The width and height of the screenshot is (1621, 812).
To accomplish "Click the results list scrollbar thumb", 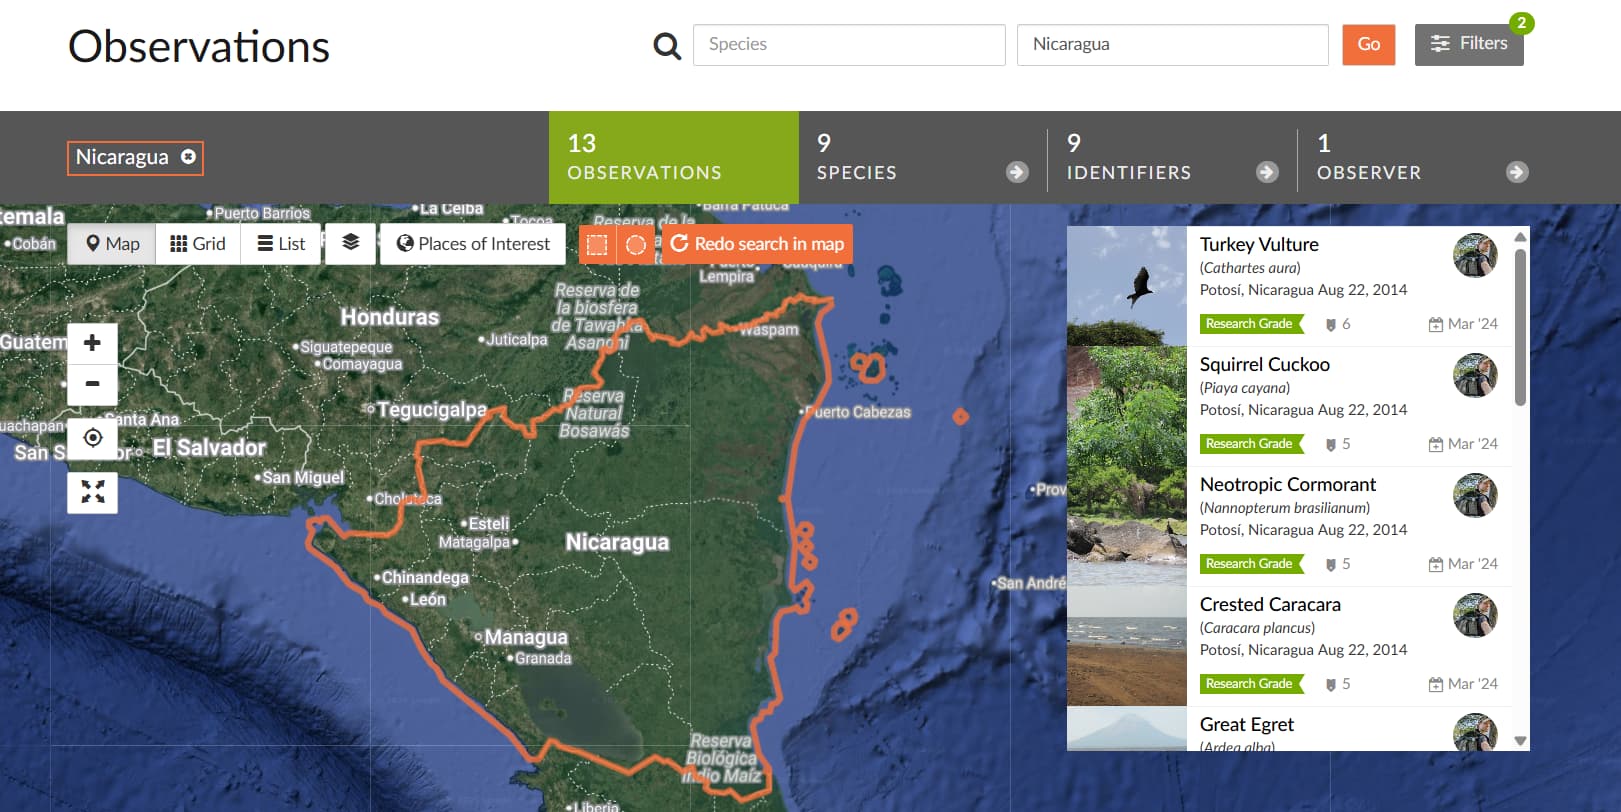I will tap(1520, 327).
